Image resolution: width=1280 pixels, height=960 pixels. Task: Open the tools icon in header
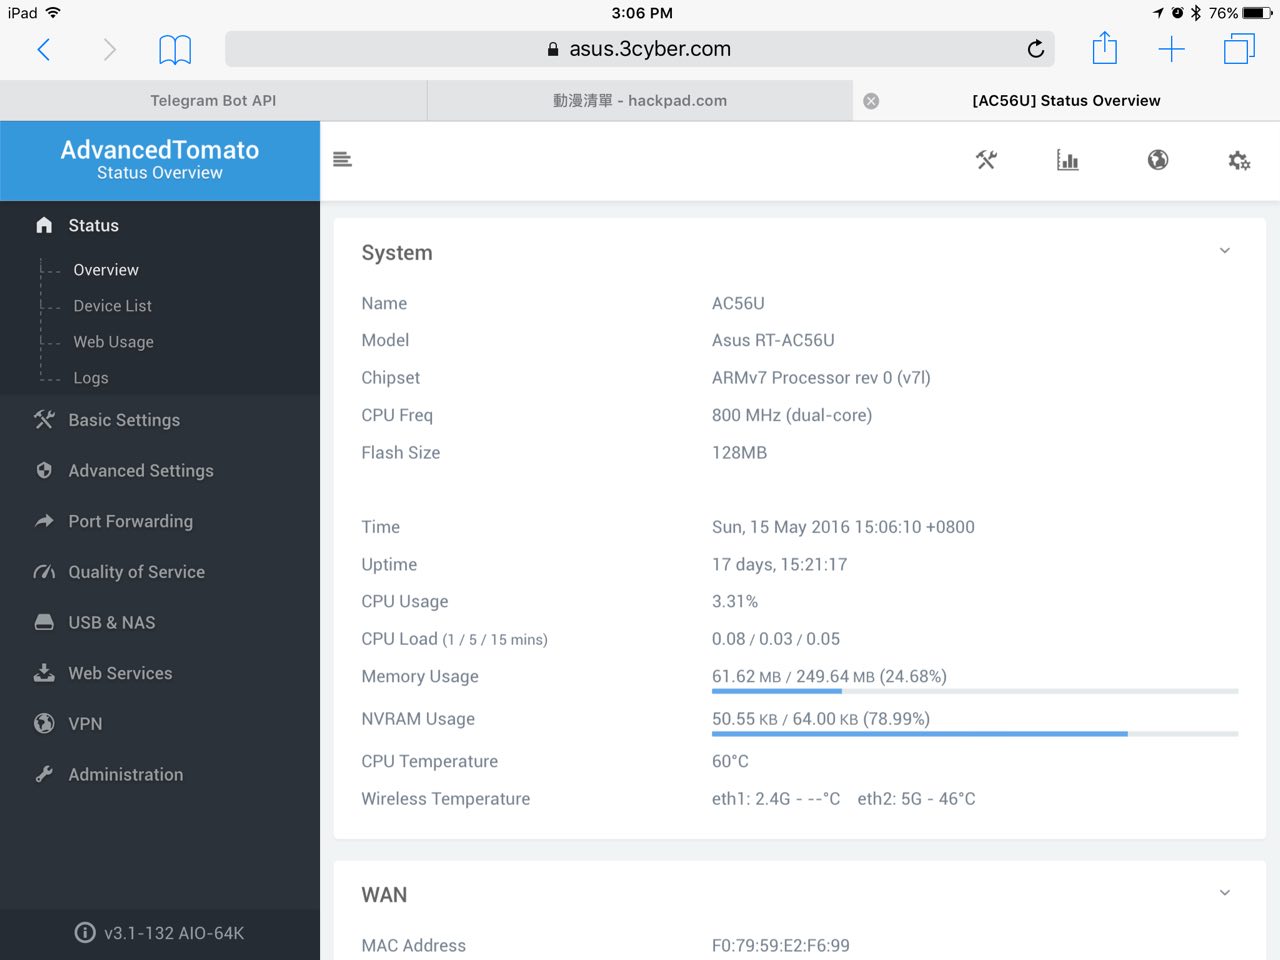tap(986, 160)
